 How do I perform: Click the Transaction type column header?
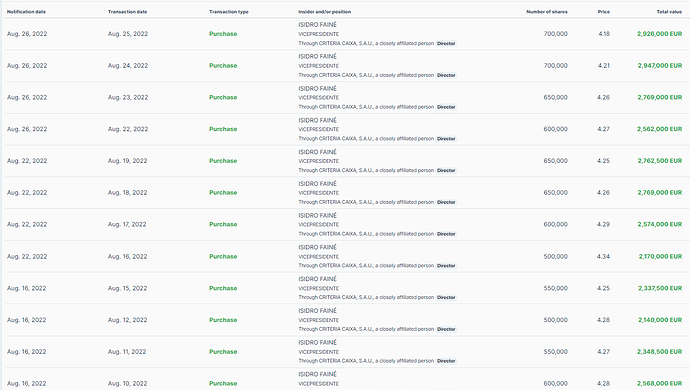click(x=229, y=12)
